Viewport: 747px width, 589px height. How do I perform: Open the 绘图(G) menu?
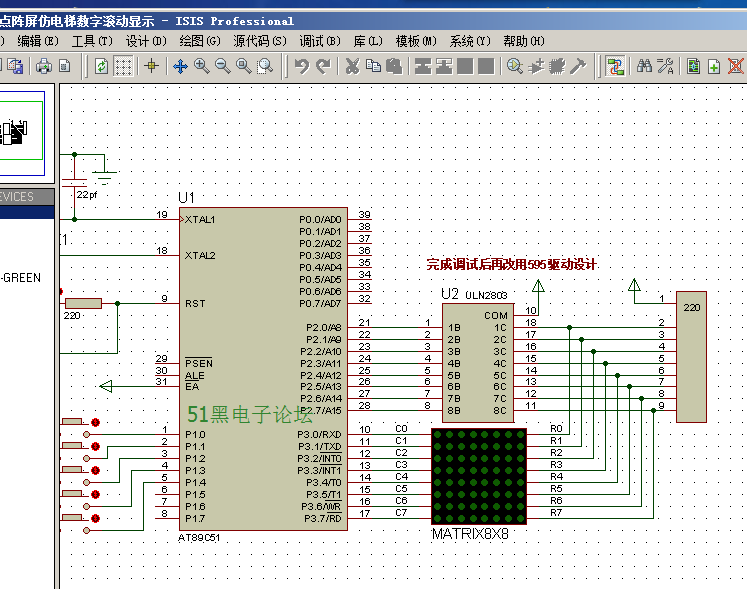(x=200, y=41)
